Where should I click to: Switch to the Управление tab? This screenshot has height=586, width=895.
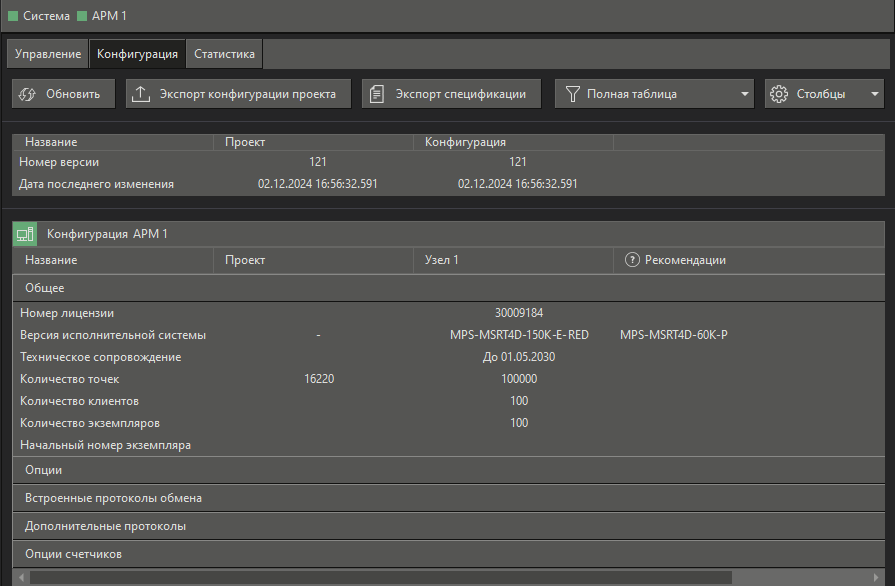48,54
